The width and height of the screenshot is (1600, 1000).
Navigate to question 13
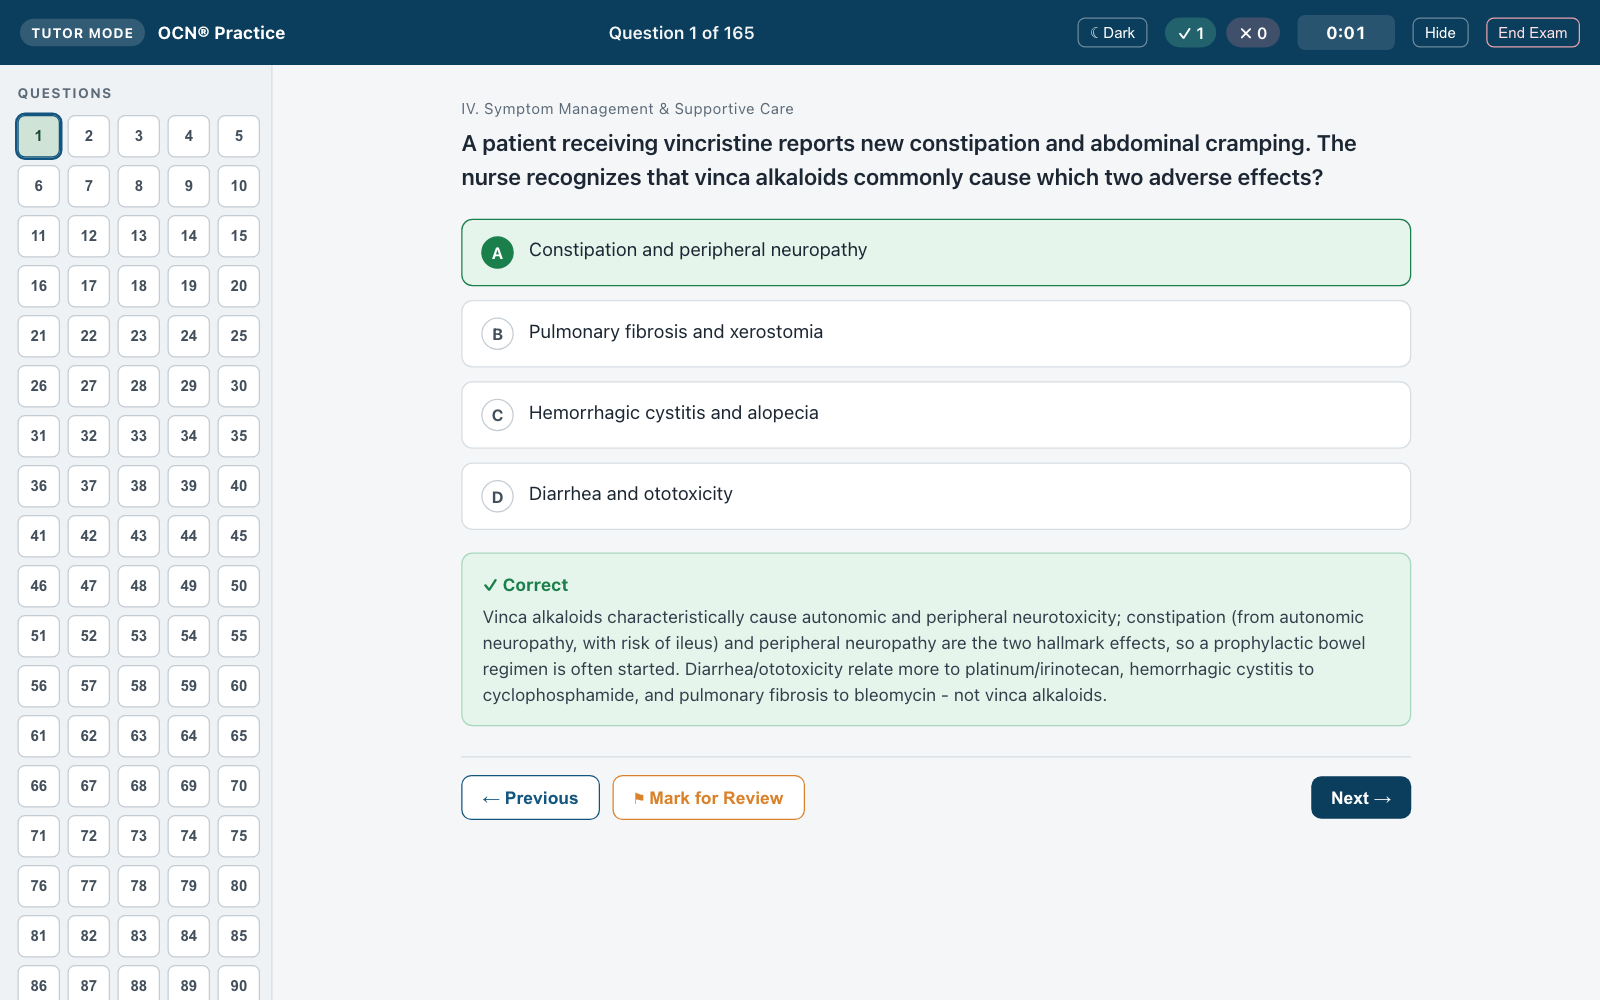pos(139,236)
